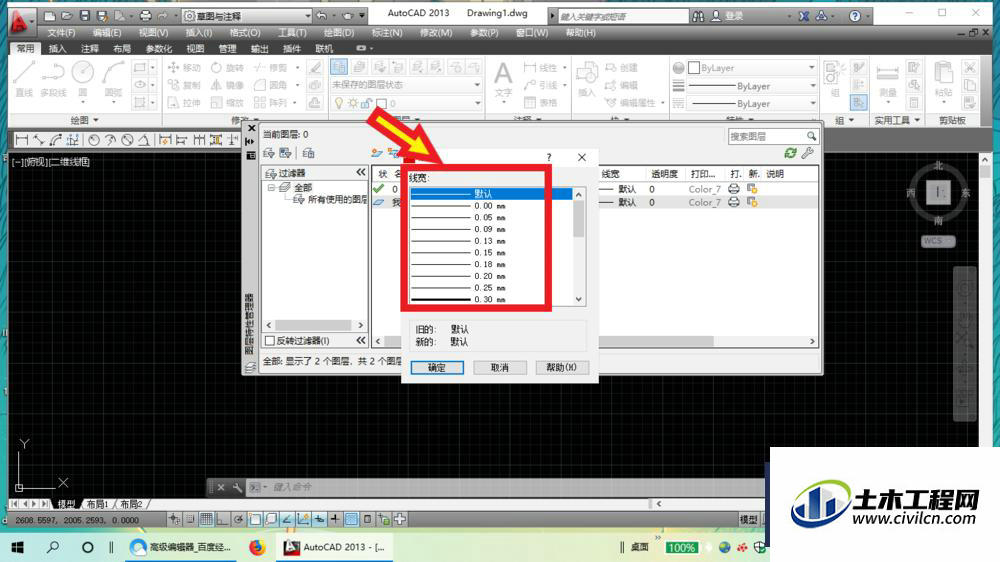Click the printer plot icon for layer 0

733,189
